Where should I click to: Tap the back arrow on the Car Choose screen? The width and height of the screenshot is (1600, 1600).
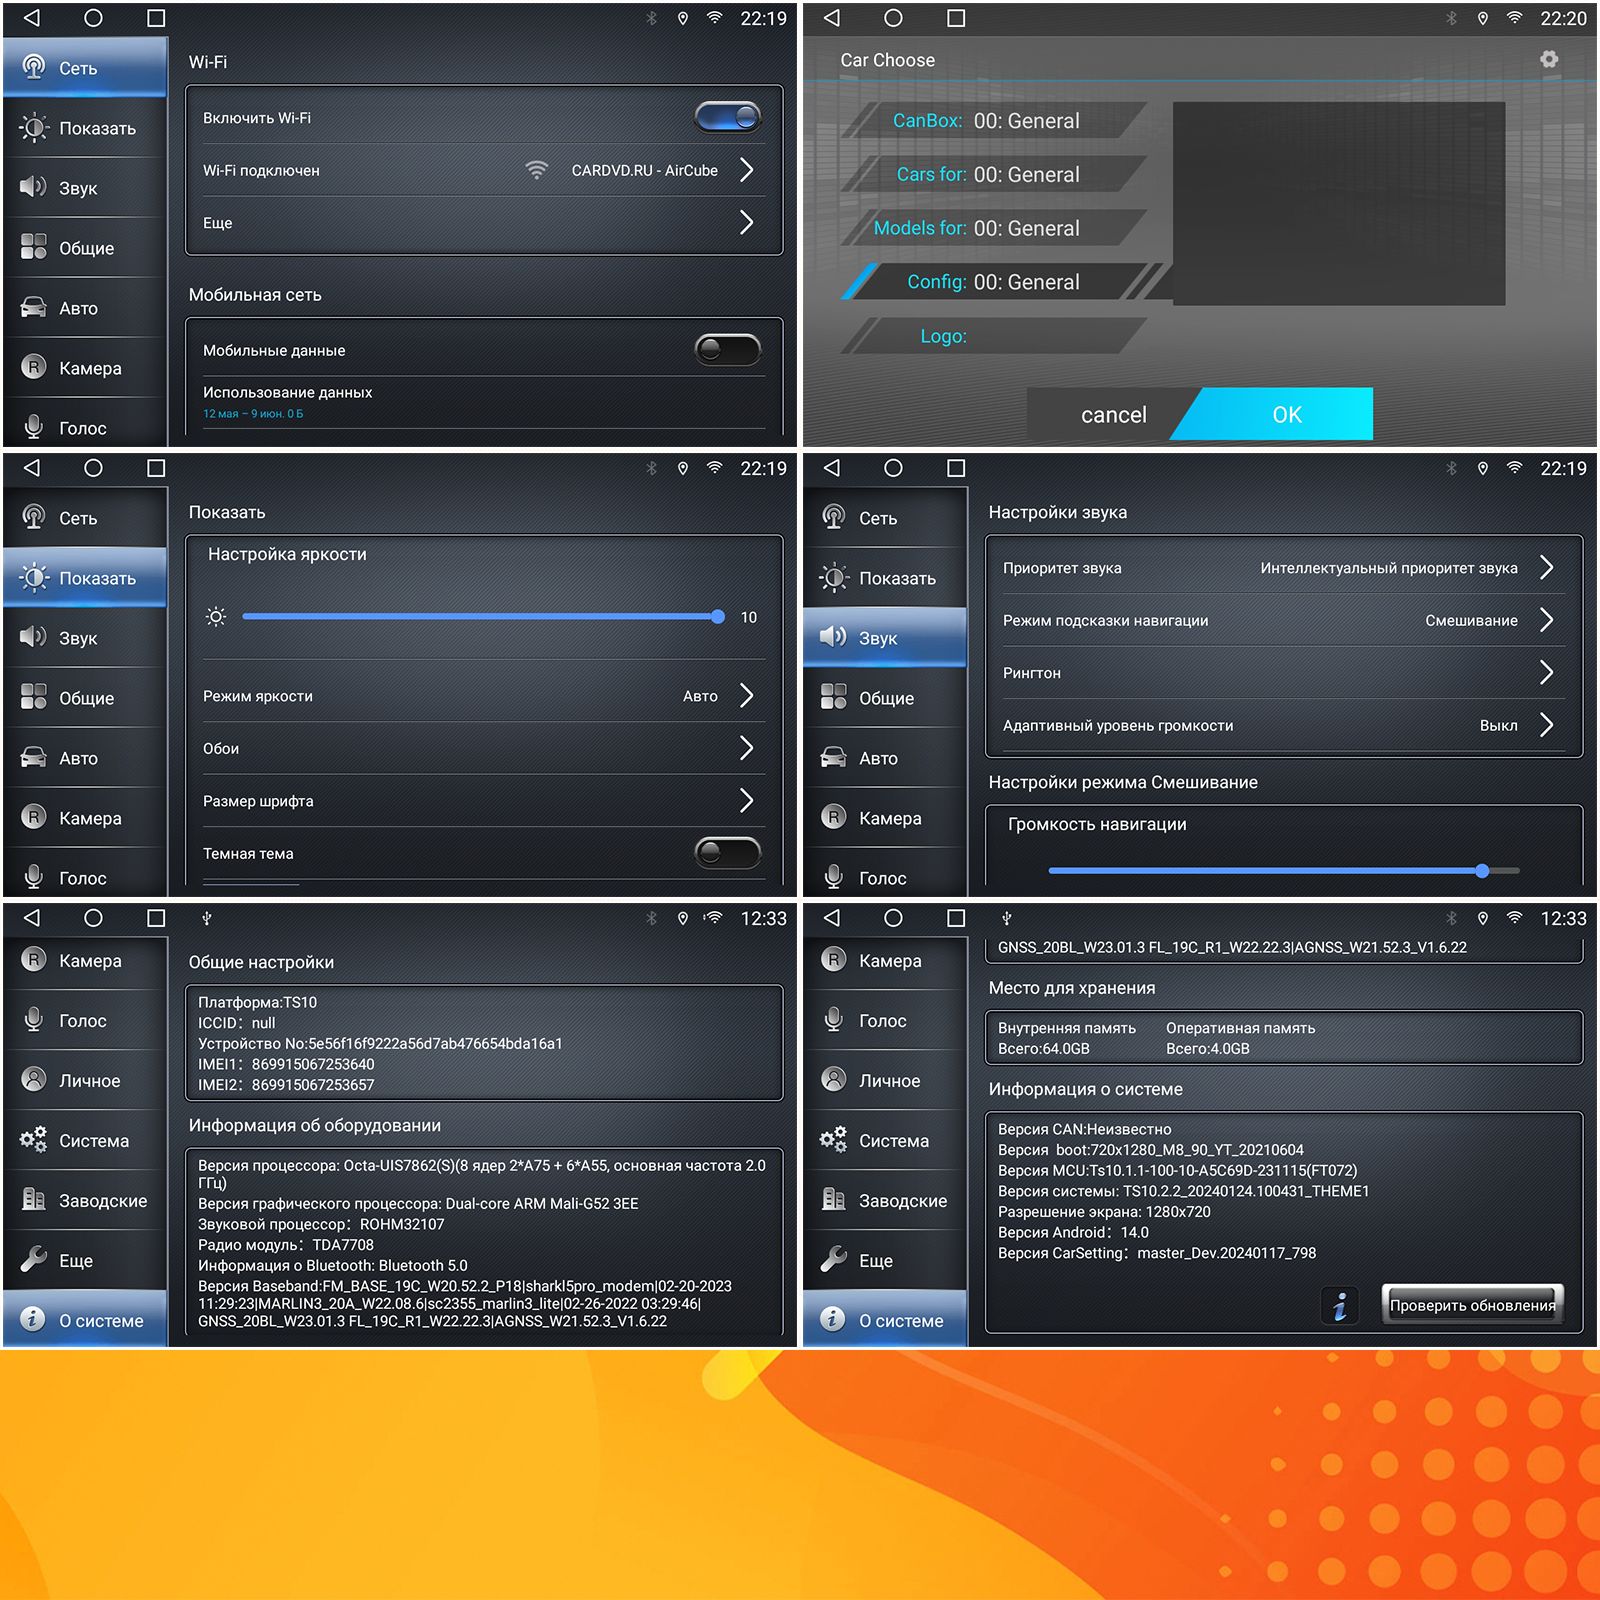pyautogui.click(x=832, y=18)
